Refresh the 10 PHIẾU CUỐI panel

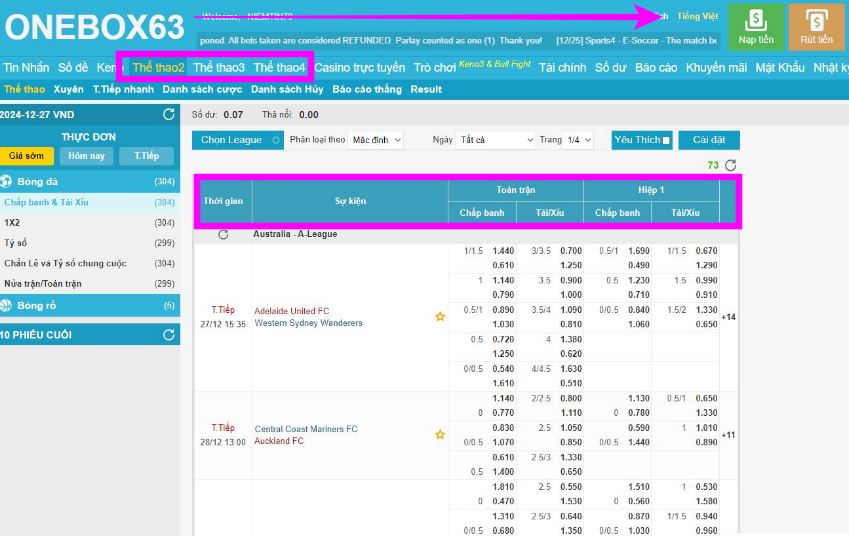(x=169, y=335)
